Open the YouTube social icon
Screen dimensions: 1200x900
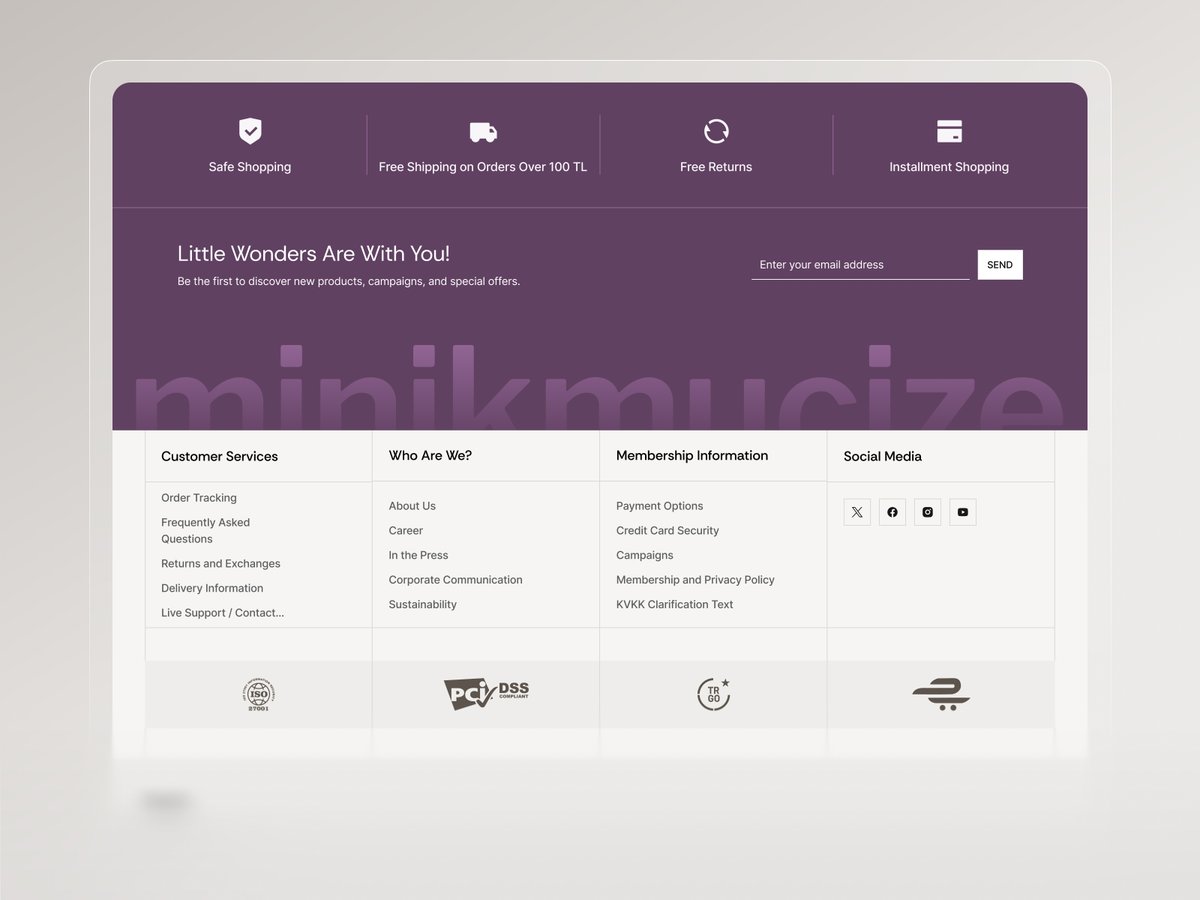(962, 512)
